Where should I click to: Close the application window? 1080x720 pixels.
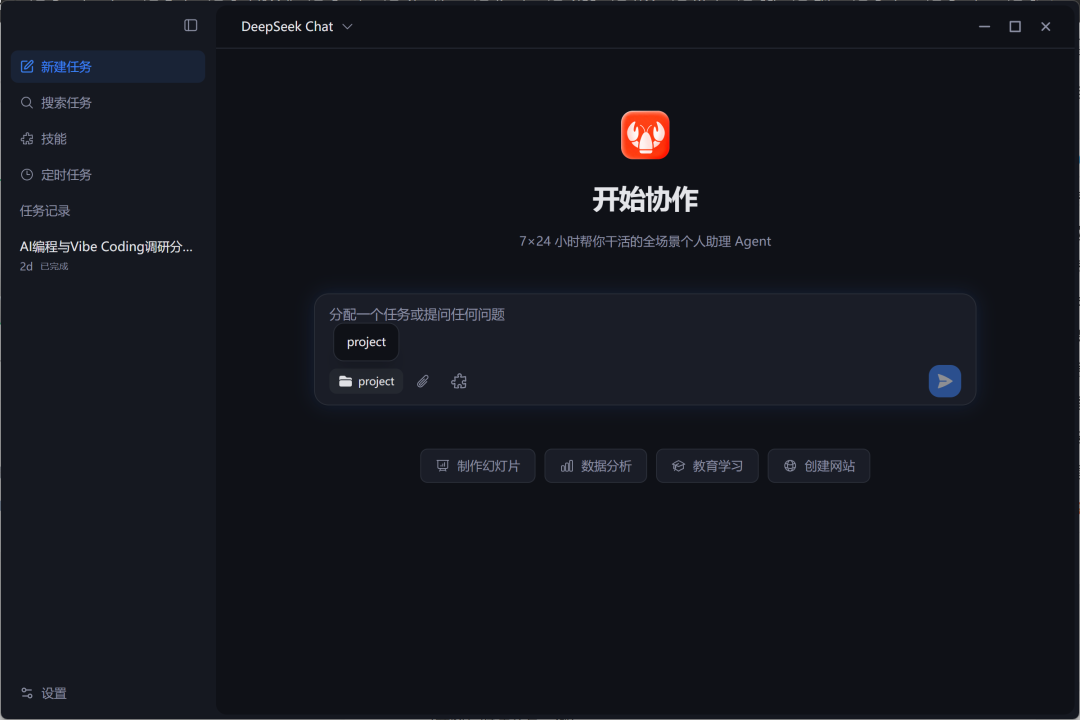(x=1046, y=26)
